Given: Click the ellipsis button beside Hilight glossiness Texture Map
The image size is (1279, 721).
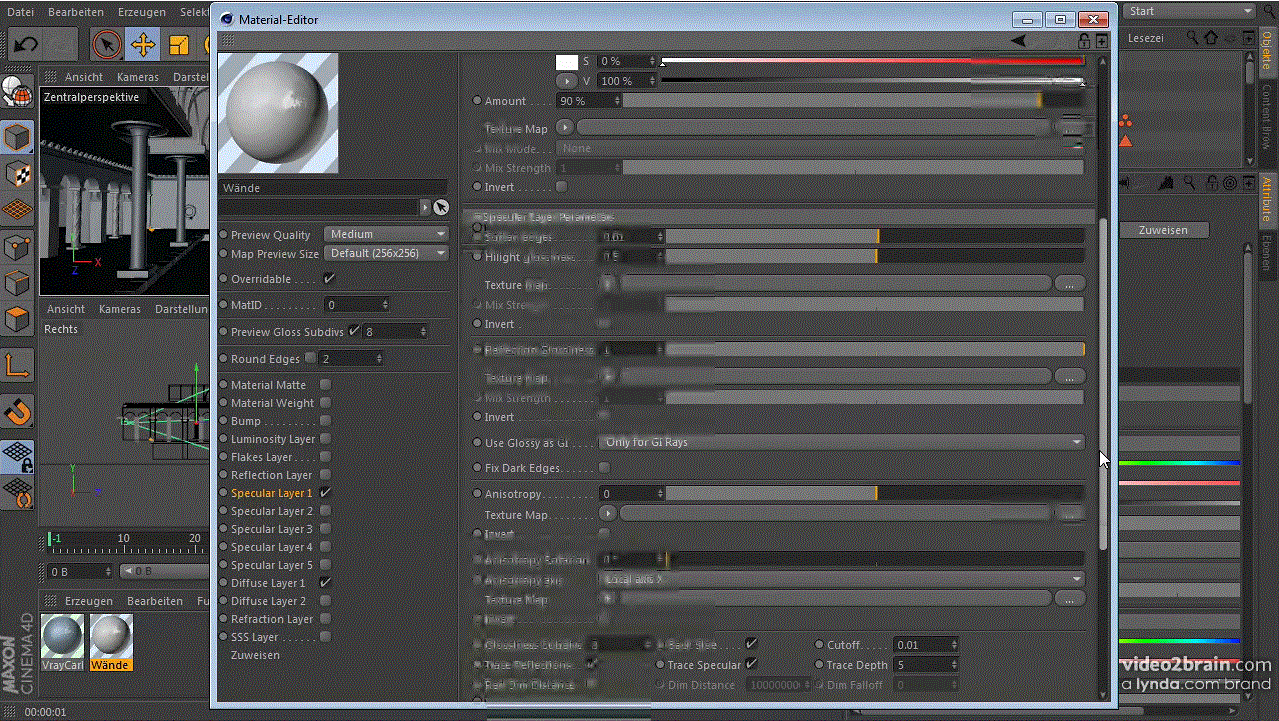Looking at the screenshot, I should [x=1069, y=284].
